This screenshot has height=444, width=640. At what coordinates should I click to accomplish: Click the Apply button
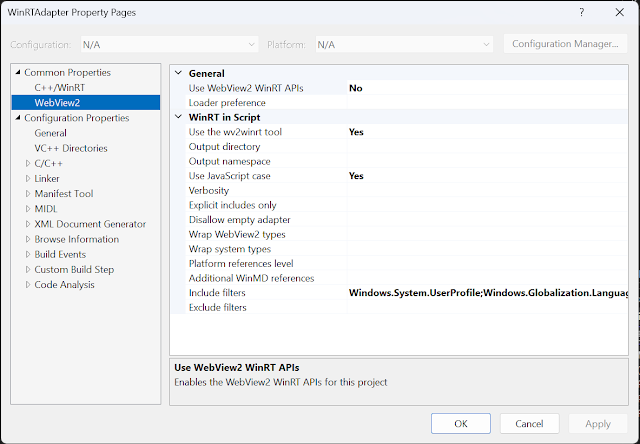pyautogui.click(x=598, y=423)
